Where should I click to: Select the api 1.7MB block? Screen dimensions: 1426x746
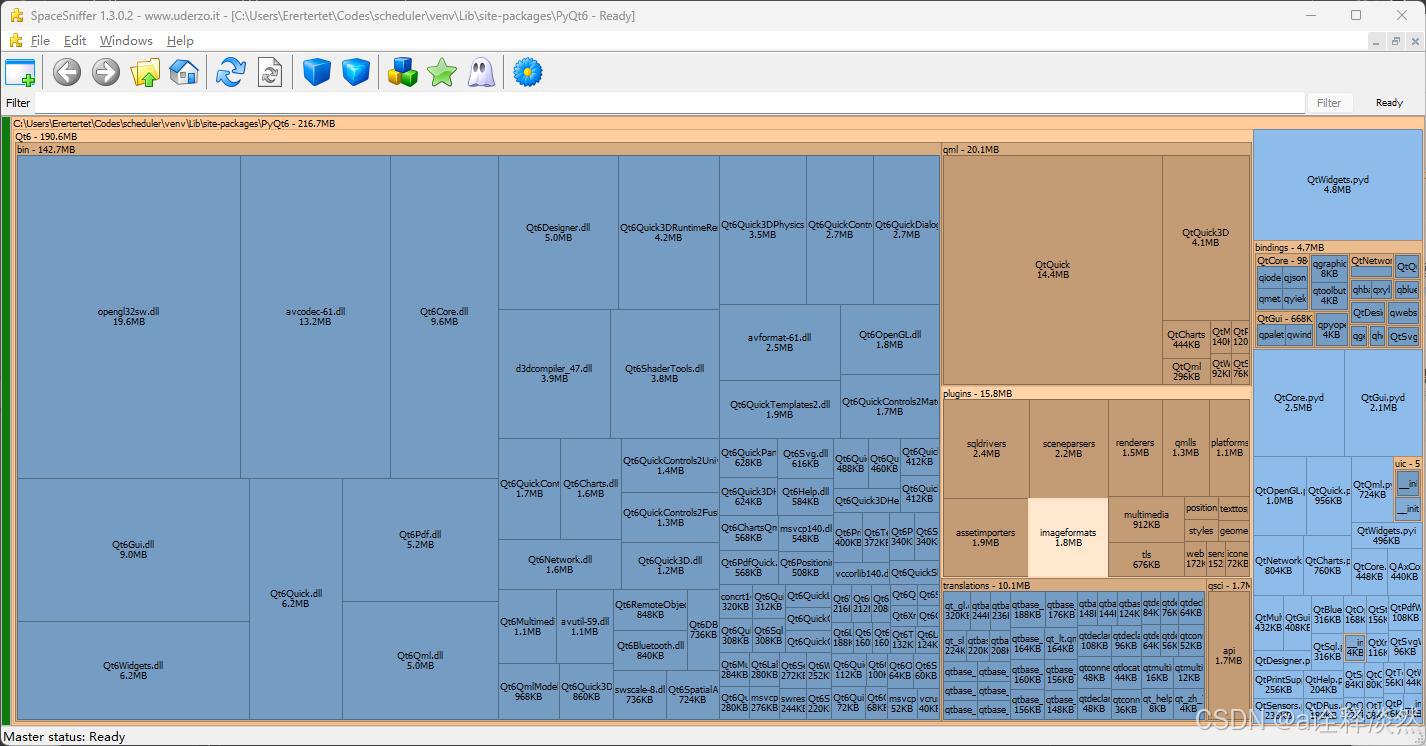click(x=1229, y=655)
